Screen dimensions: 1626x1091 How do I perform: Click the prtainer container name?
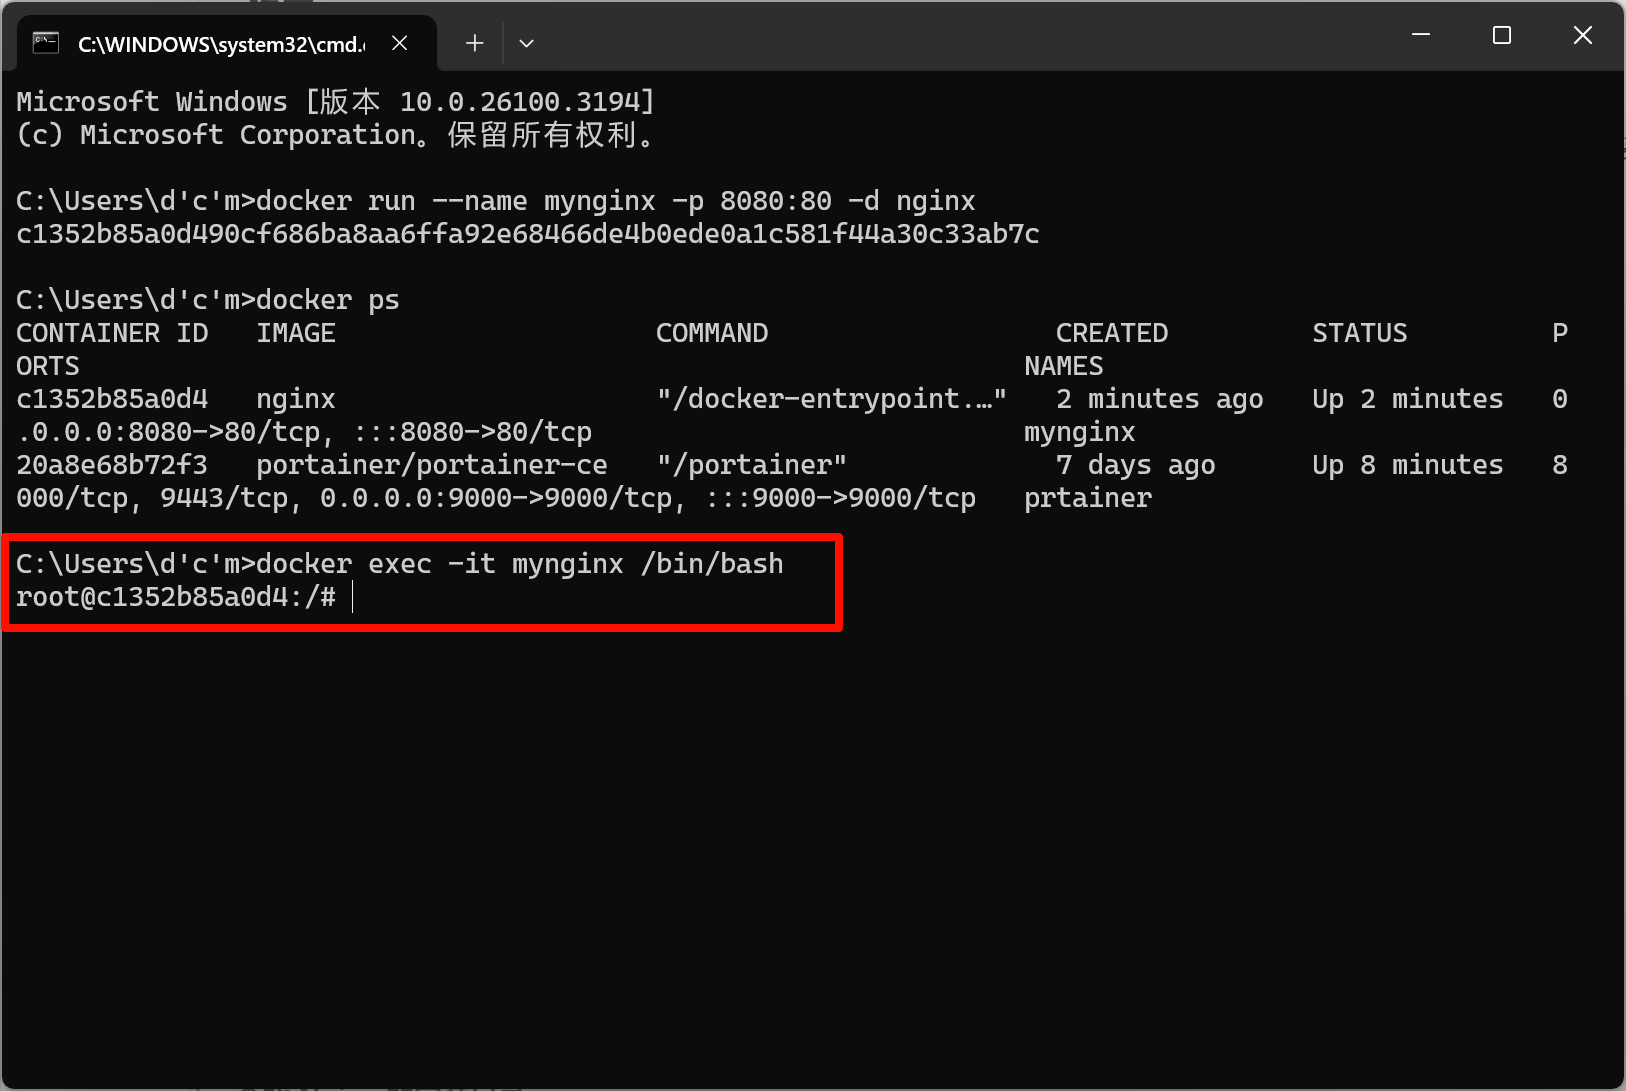[x=1087, y=498]
